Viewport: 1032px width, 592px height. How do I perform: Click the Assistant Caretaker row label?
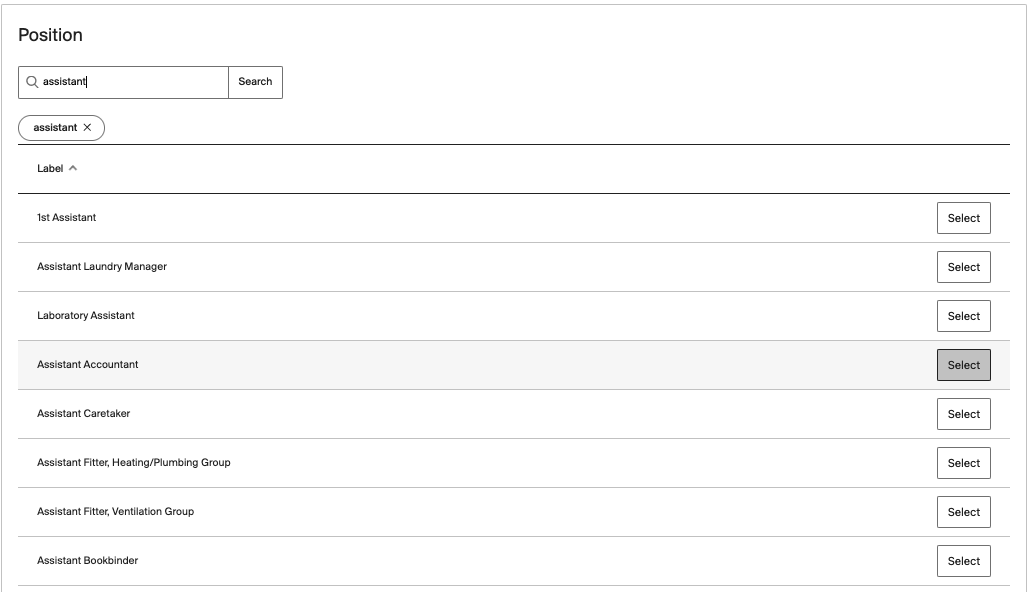pyautogui.click(x=84, y=414)
